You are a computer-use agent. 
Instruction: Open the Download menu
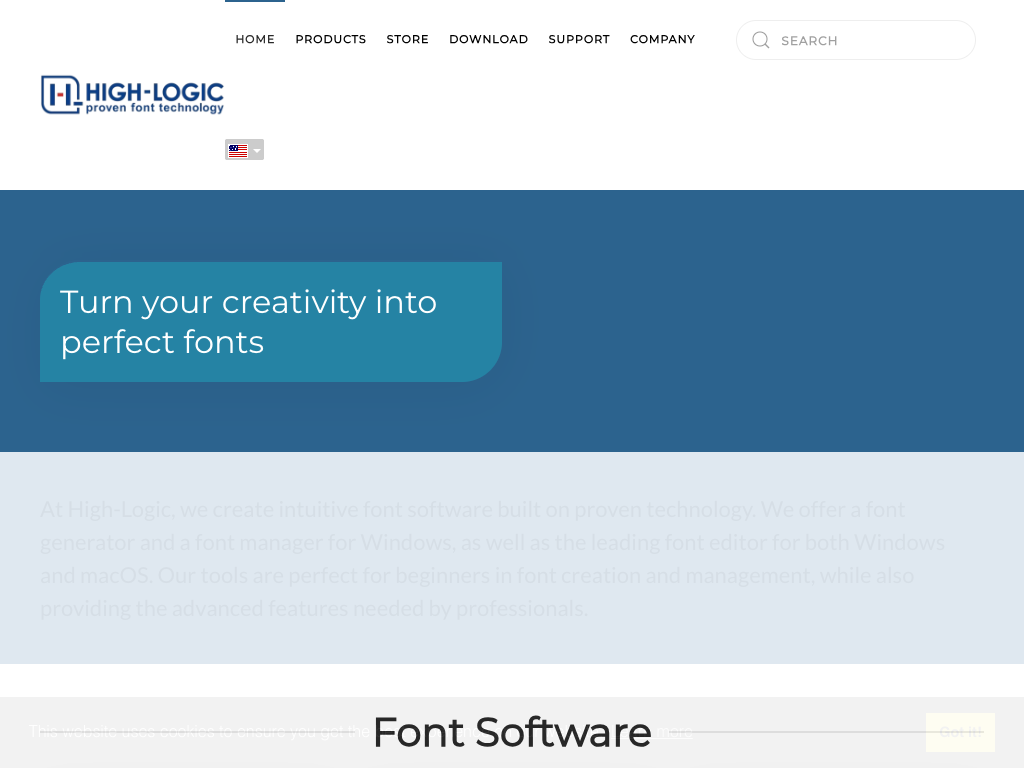pyautogui.click(x=488, y=39)
